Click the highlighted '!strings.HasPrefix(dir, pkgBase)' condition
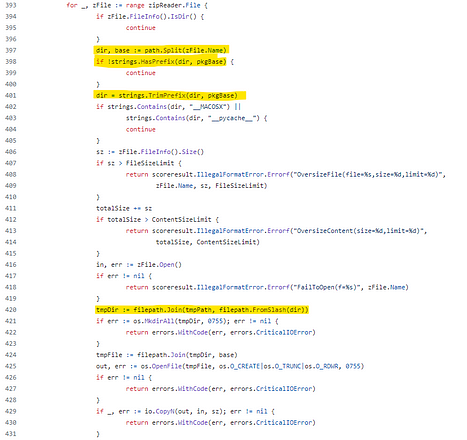The height and width of the screenshot is (440, 467). [167, 62]
